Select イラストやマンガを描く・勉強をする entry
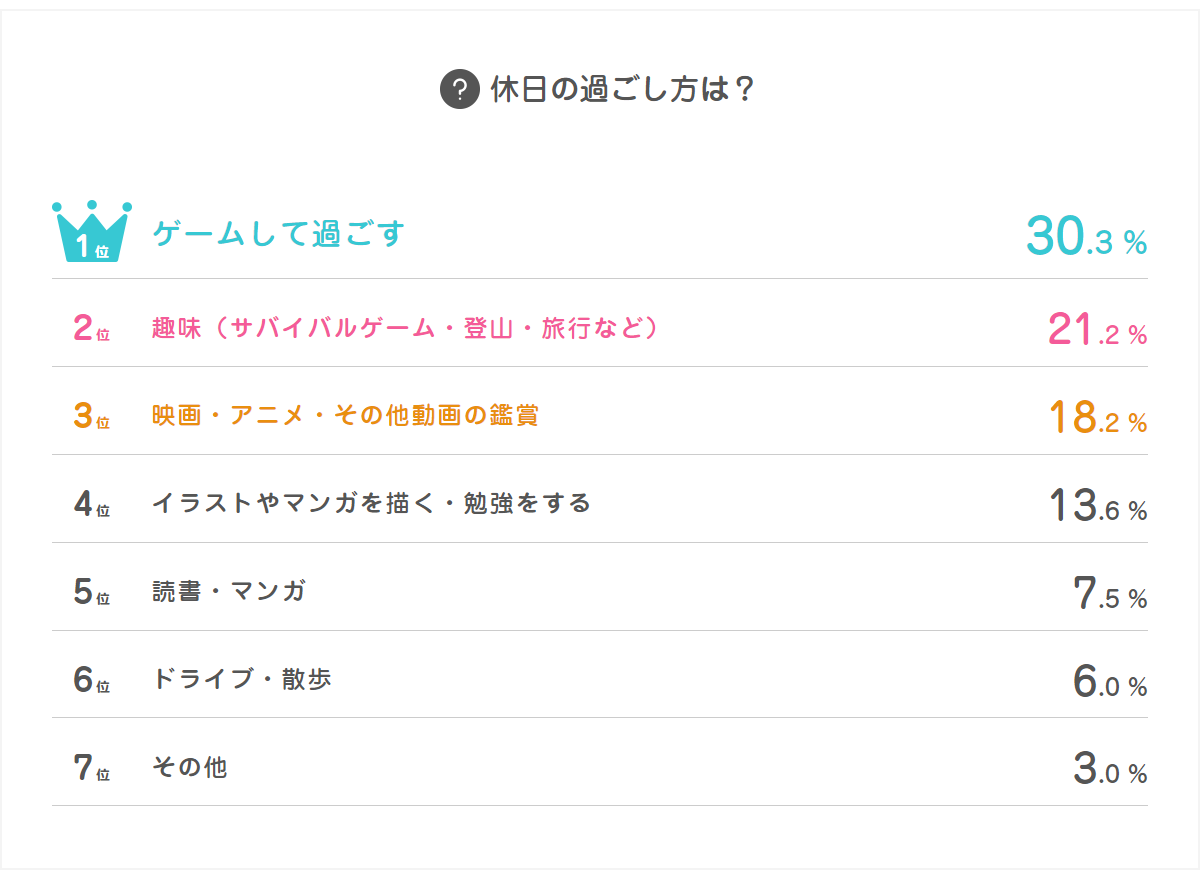1200x880 pixels. pos(371,503)
